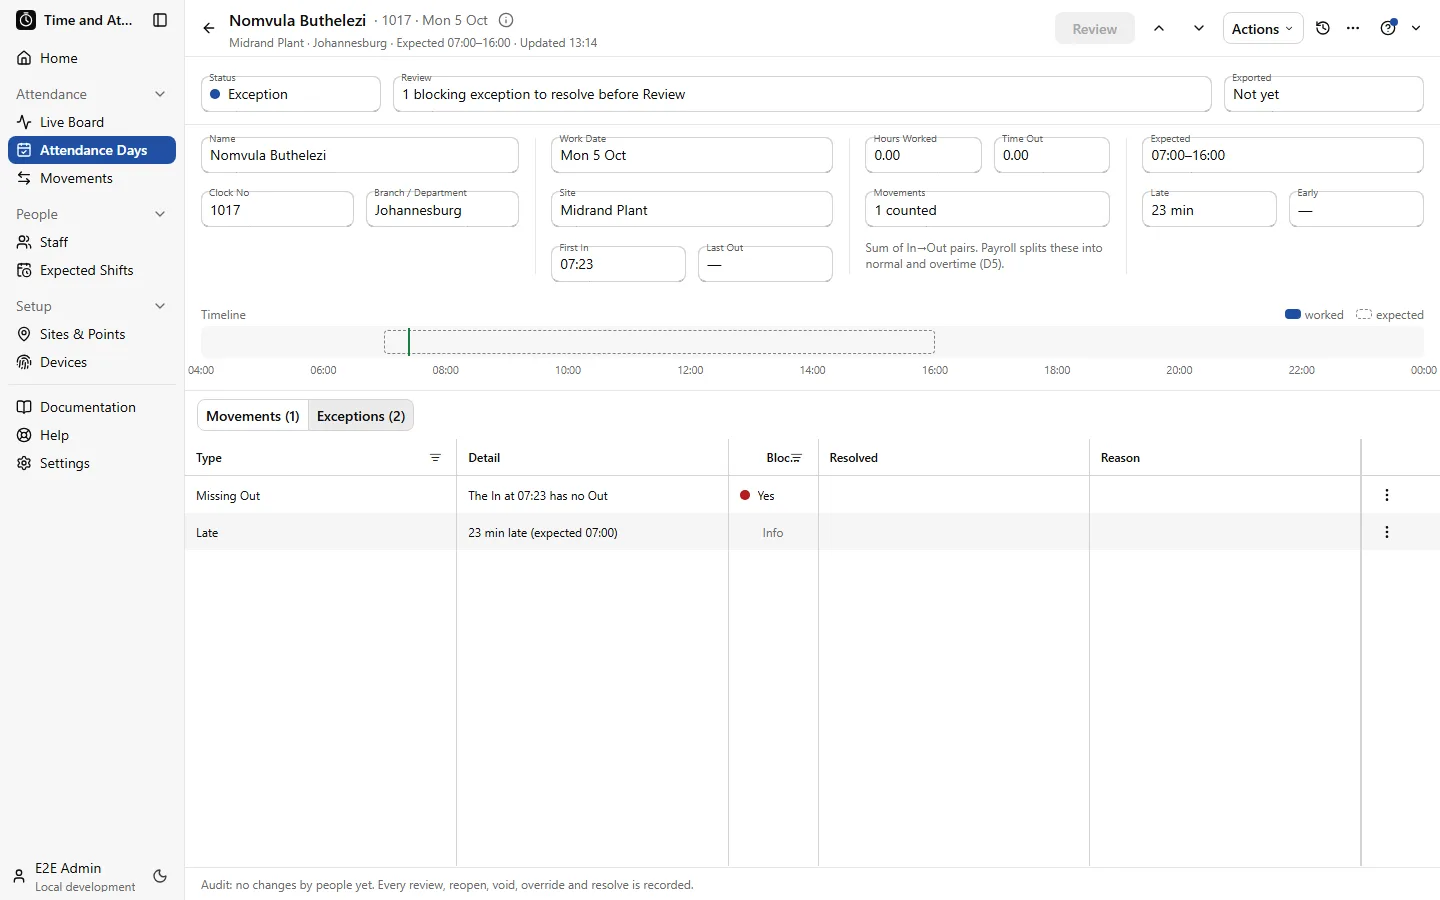Open Expected Shifts in the sidebar
1440x900 pixels.
click(92, 270)
